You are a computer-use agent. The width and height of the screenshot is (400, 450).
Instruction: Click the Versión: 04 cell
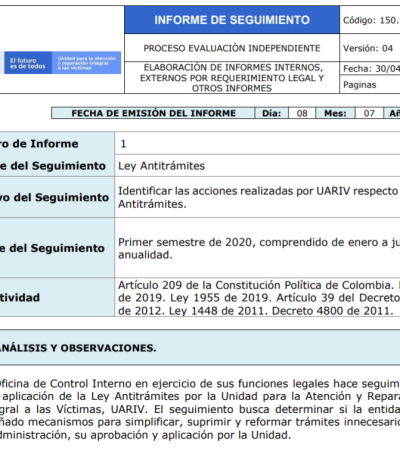pos(370,48)
